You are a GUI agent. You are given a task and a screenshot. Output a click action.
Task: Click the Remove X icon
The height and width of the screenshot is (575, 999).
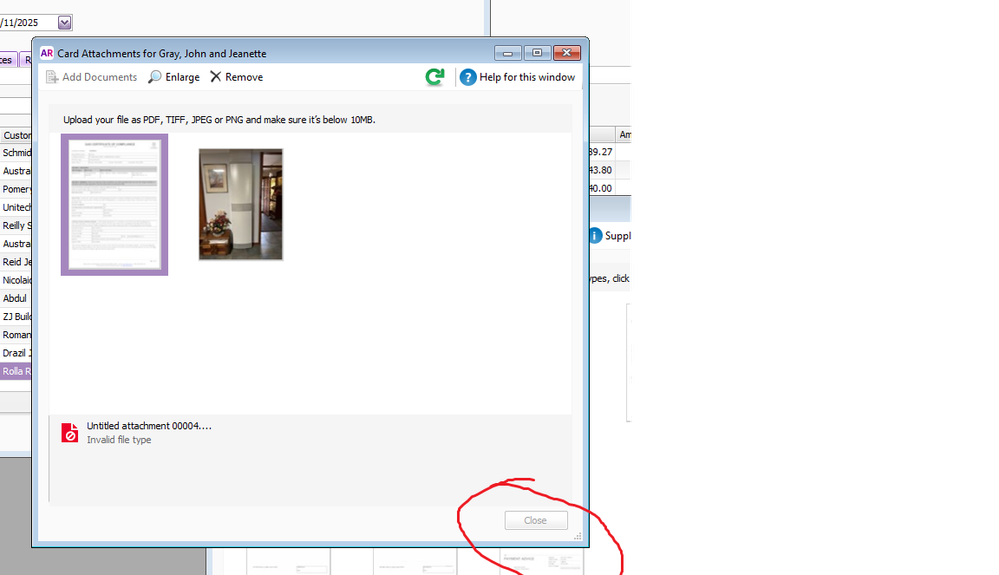[x=215, y=77]
